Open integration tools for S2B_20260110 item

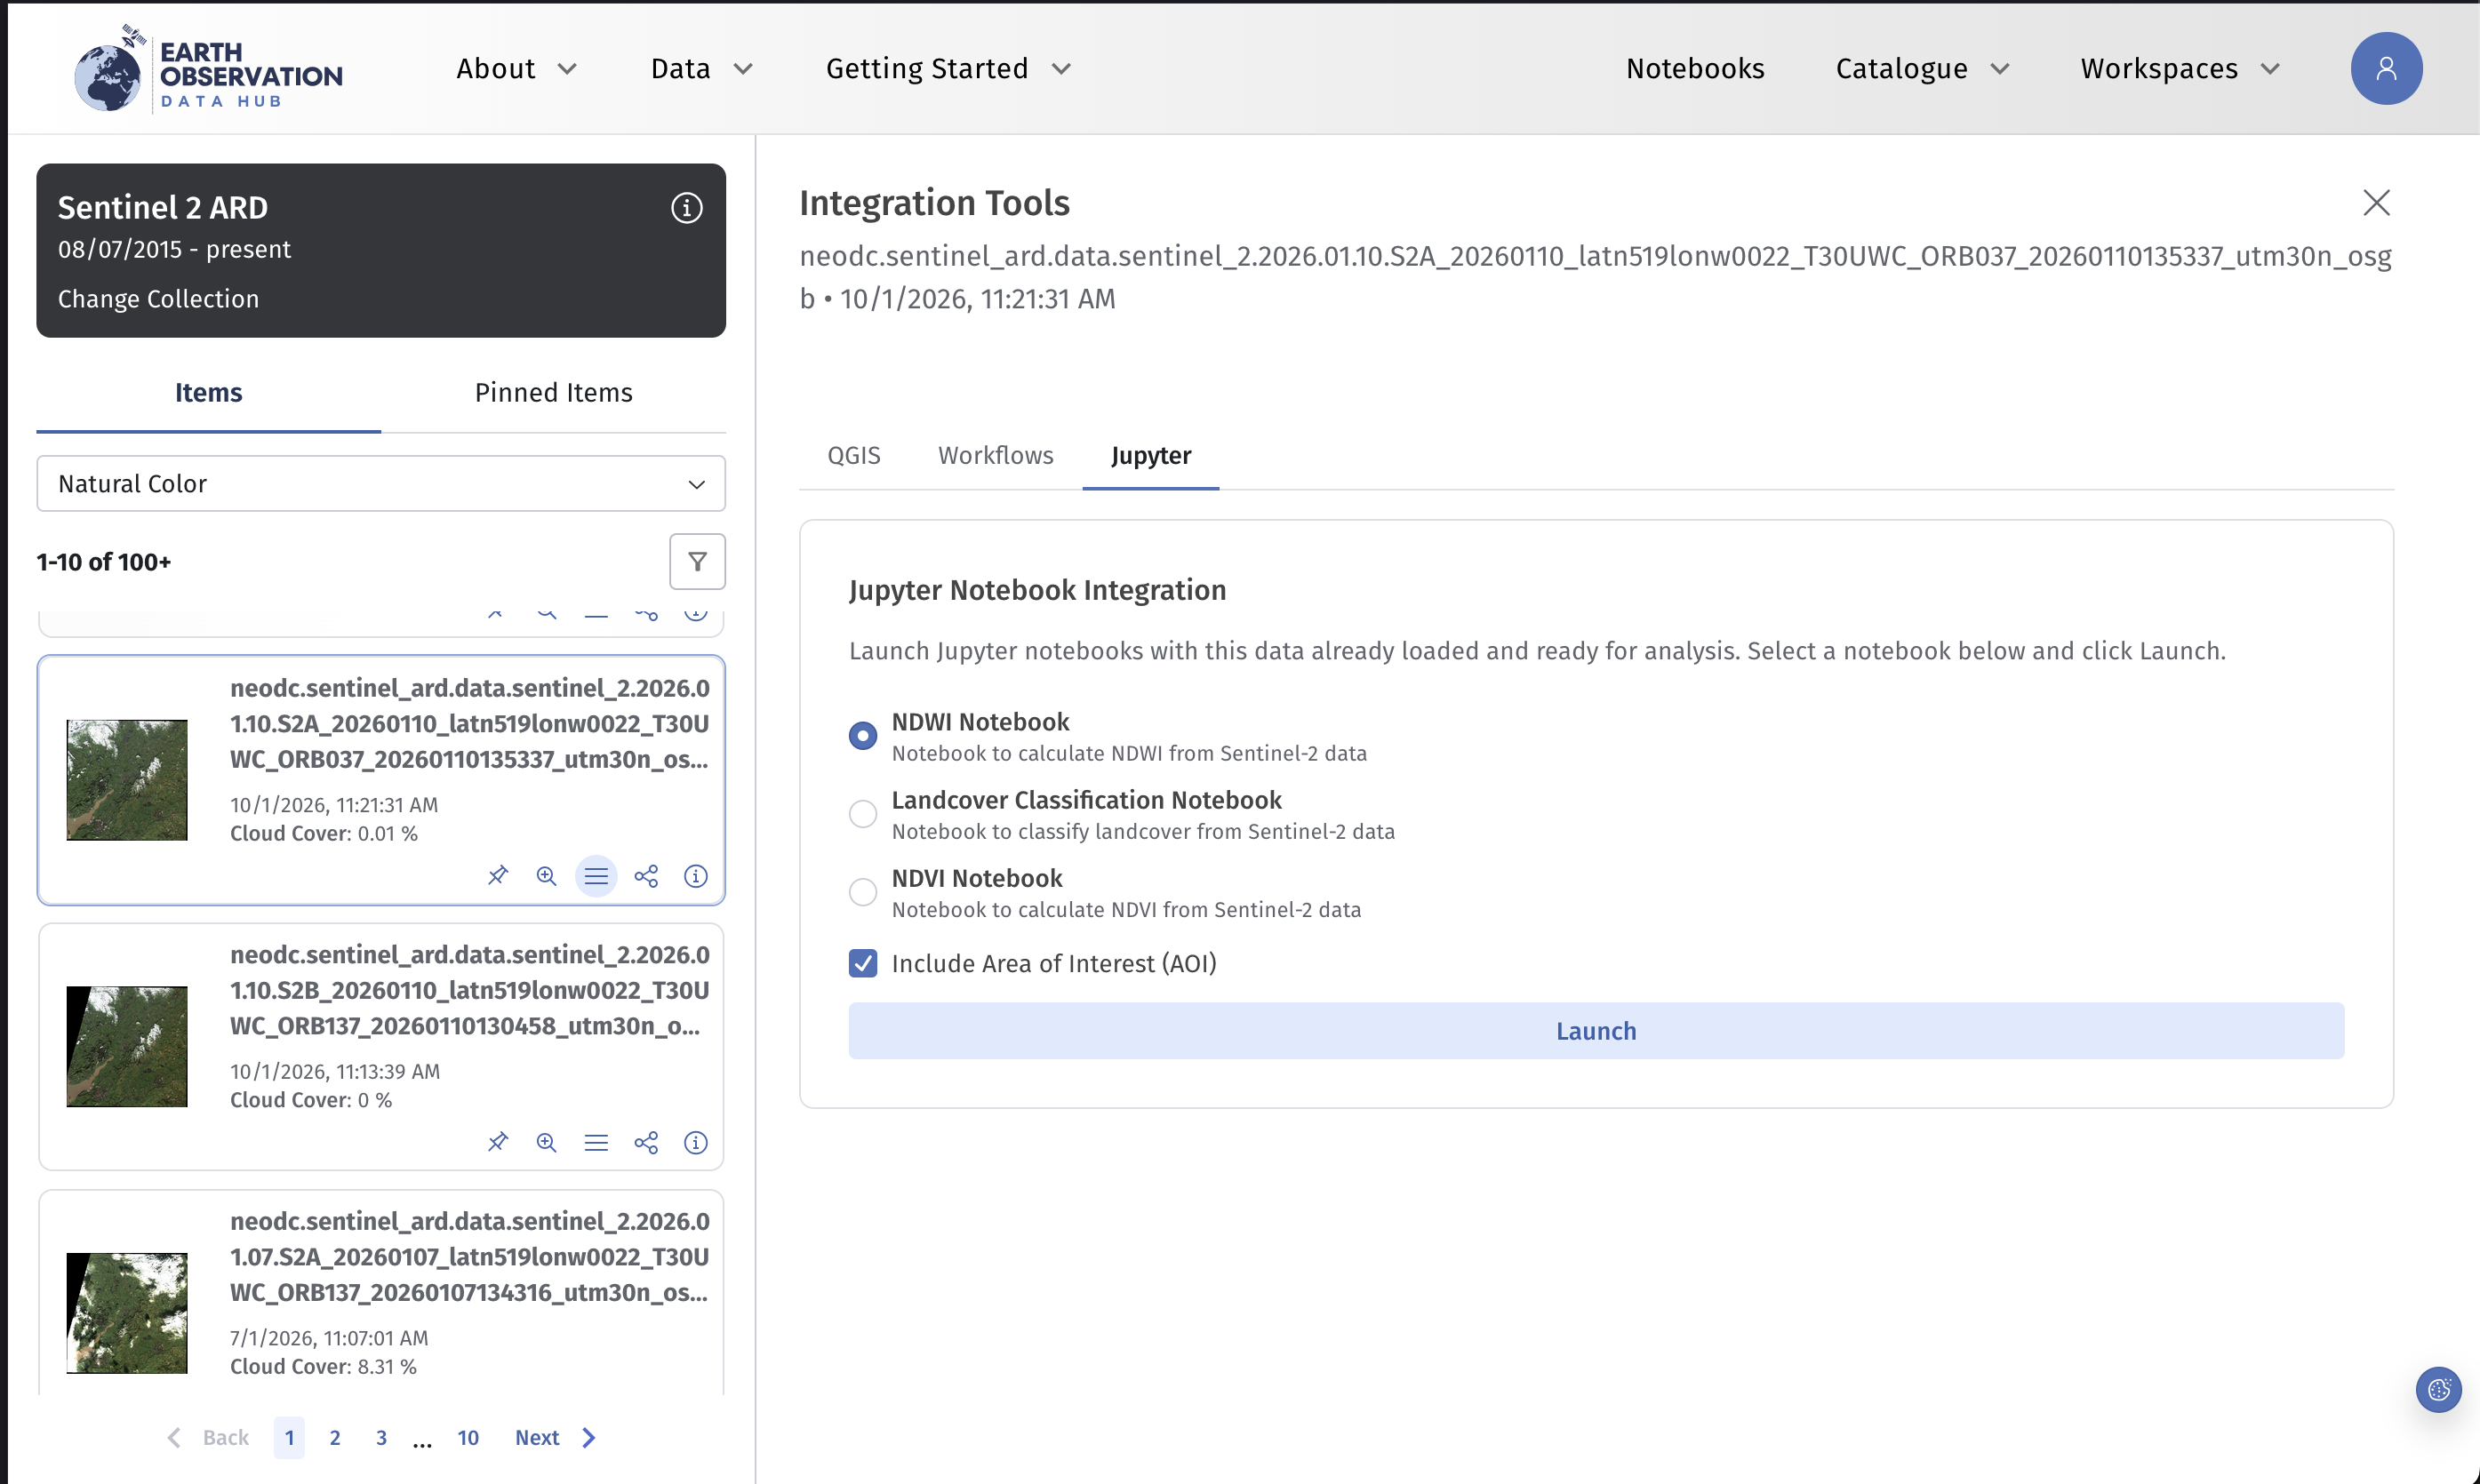coord(596,1142)
